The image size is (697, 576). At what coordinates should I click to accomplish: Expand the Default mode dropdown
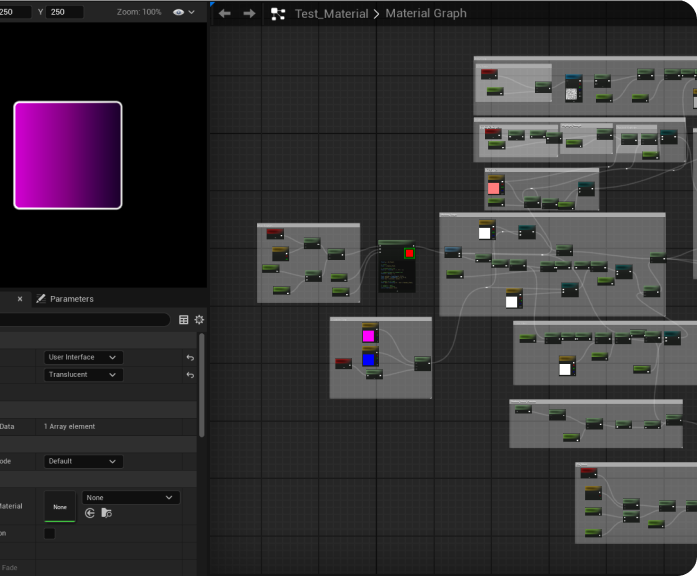tap(83, 462)
